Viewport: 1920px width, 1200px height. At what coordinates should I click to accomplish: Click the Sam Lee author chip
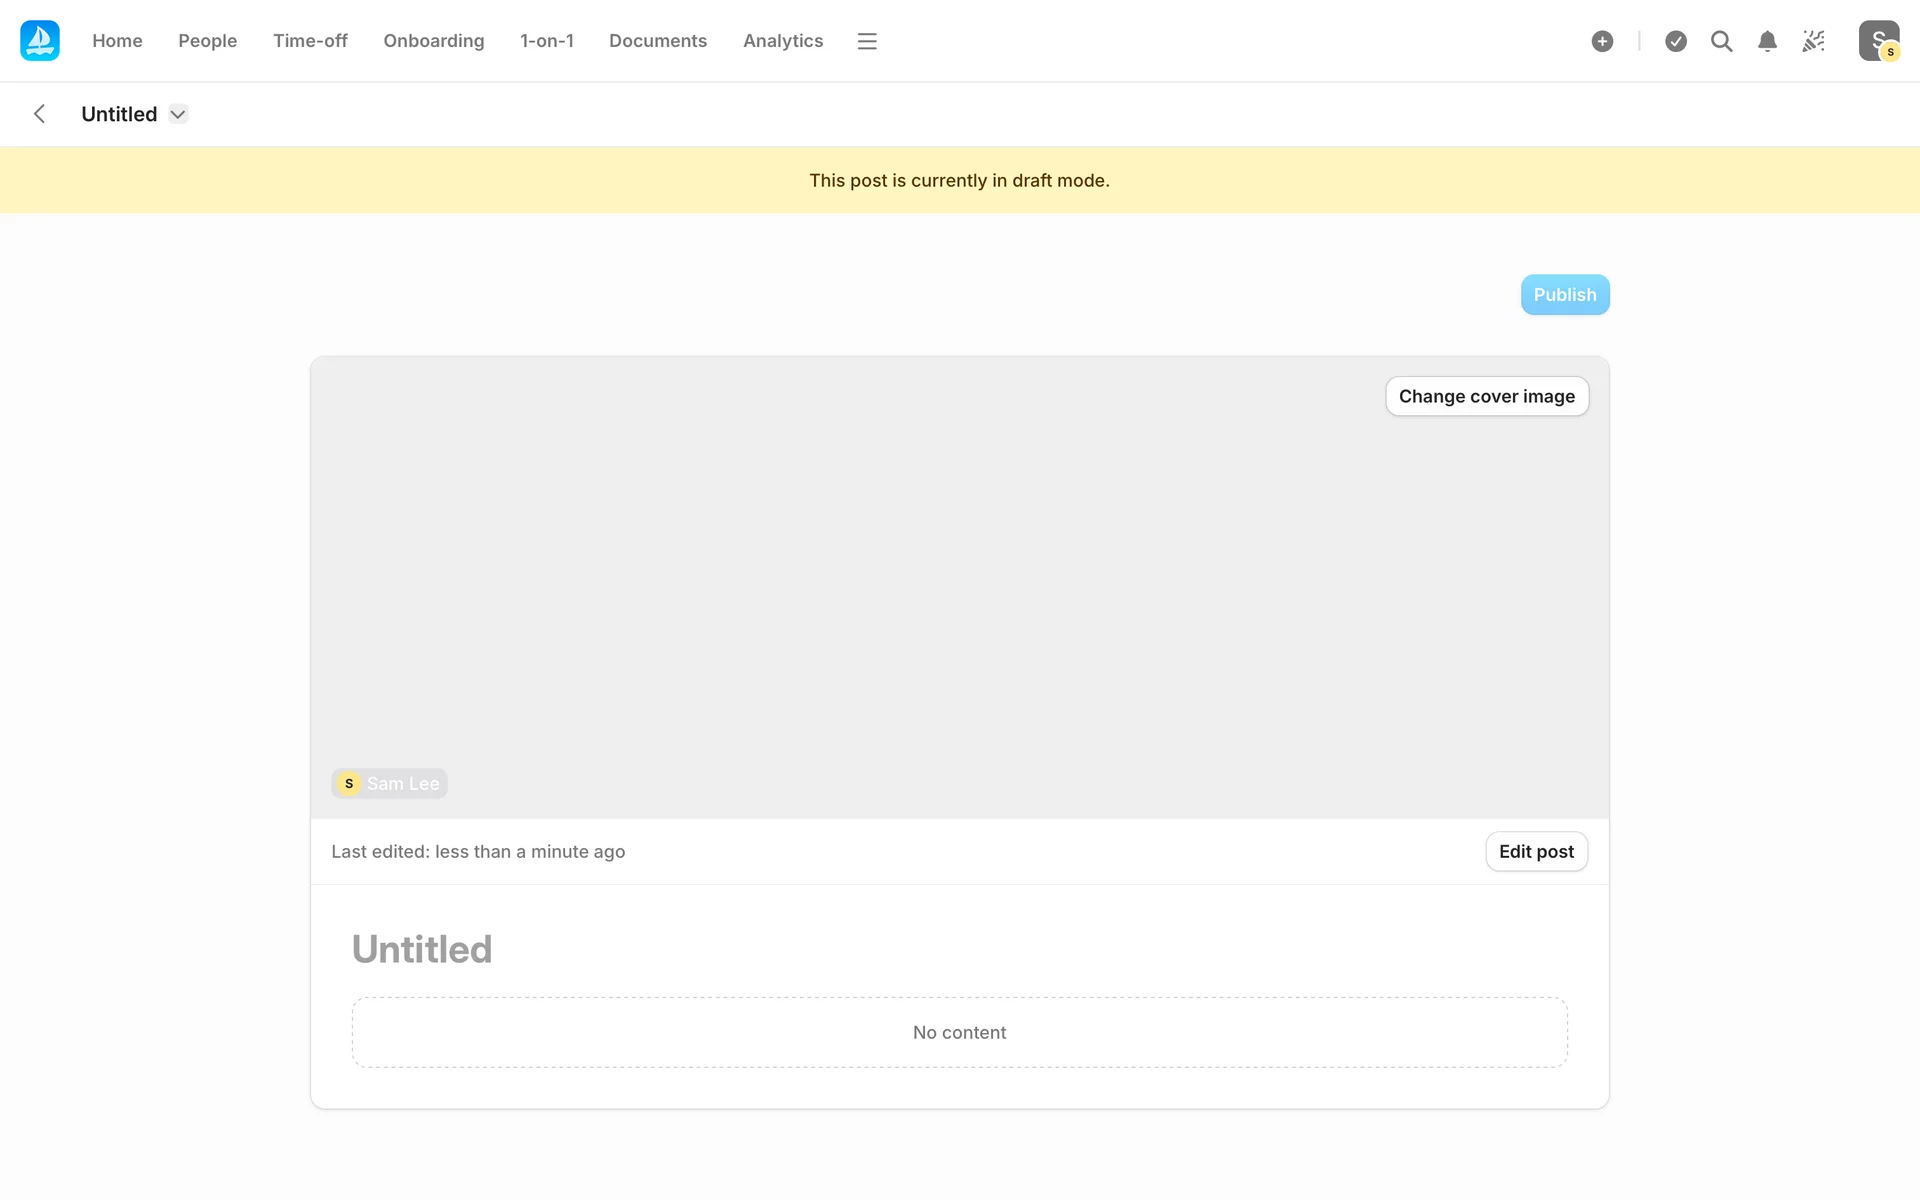click(390, 783)
